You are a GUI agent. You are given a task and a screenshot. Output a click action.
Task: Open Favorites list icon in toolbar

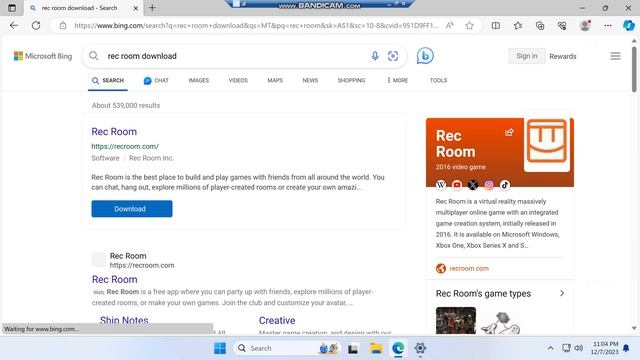(518, 25)
